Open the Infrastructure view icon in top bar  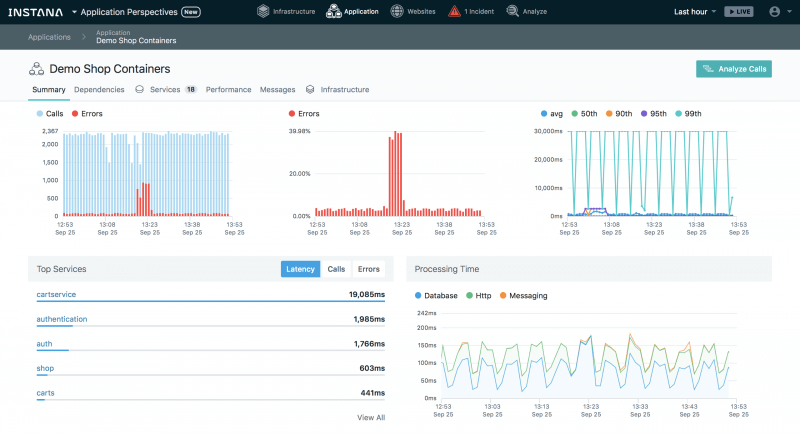point(263,11)
